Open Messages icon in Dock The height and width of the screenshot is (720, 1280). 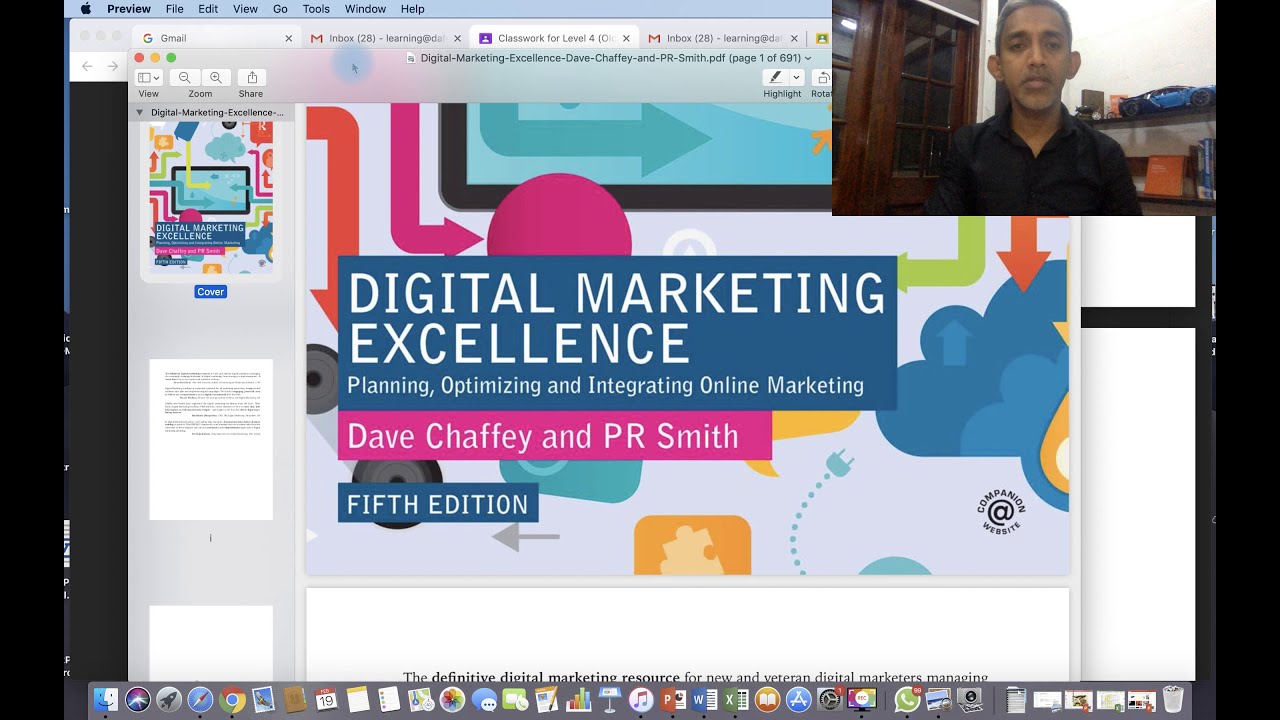click(483, 699)
